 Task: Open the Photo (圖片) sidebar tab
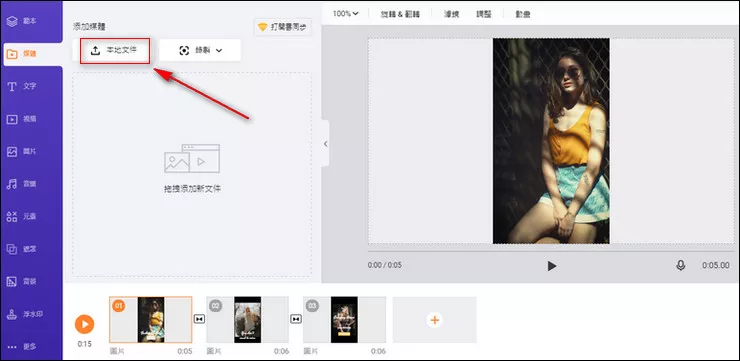click(22, 151)
